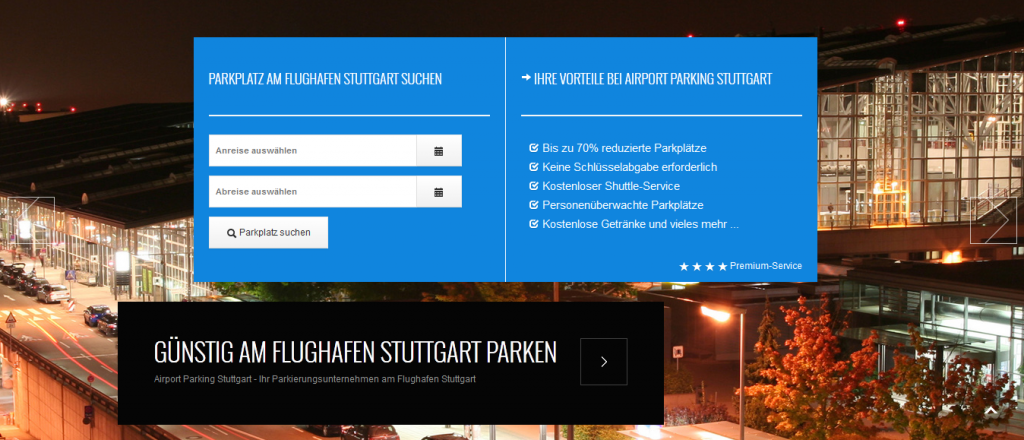Click checkmark beside Personenüberwachte Parkplätze
The height and width of the screenshot is (440, 1024).
click(534, 205)
